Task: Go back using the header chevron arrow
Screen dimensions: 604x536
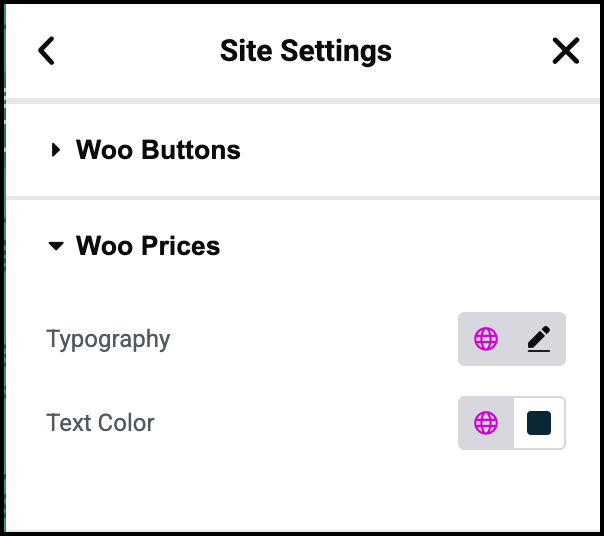Action: 46,50
